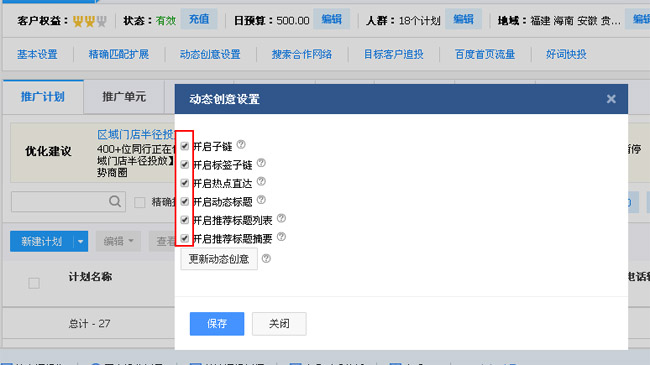Click the help icon beside 开启标签子链
The image size is (650, 365).
pyautogui.click(x=261, y=163)
